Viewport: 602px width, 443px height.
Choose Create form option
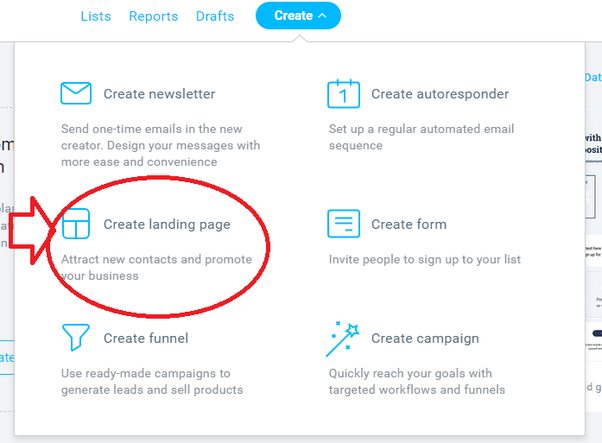[409, 224]
